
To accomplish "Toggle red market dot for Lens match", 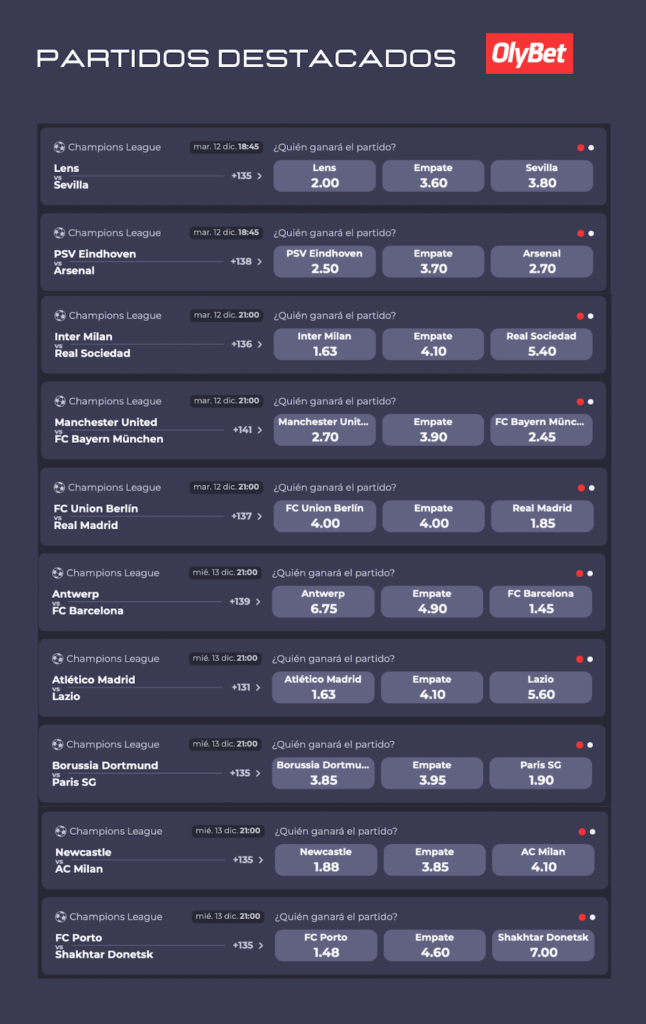I will tap(581, 148).
